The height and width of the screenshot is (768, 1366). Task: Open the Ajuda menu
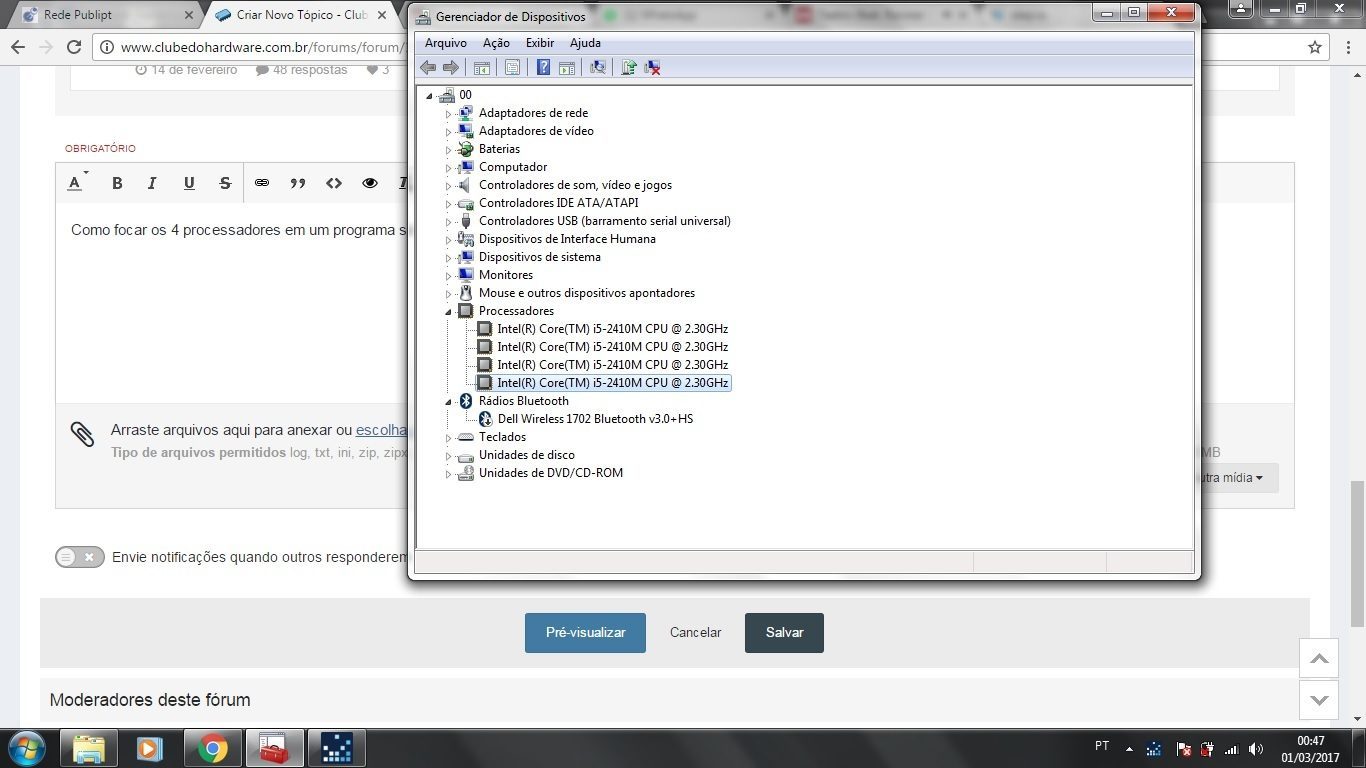click(x=585, y=43)
